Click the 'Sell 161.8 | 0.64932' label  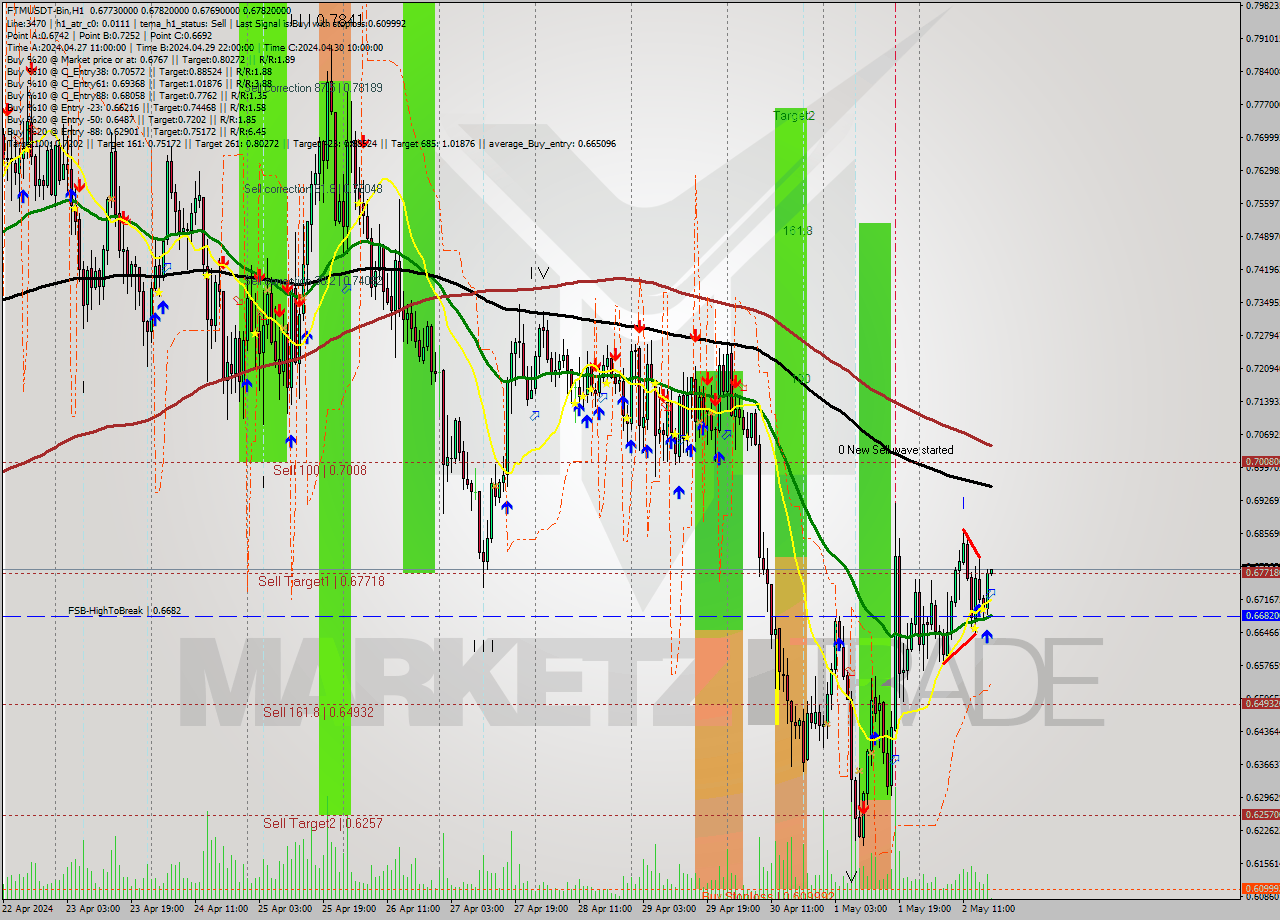pos(318,712)
